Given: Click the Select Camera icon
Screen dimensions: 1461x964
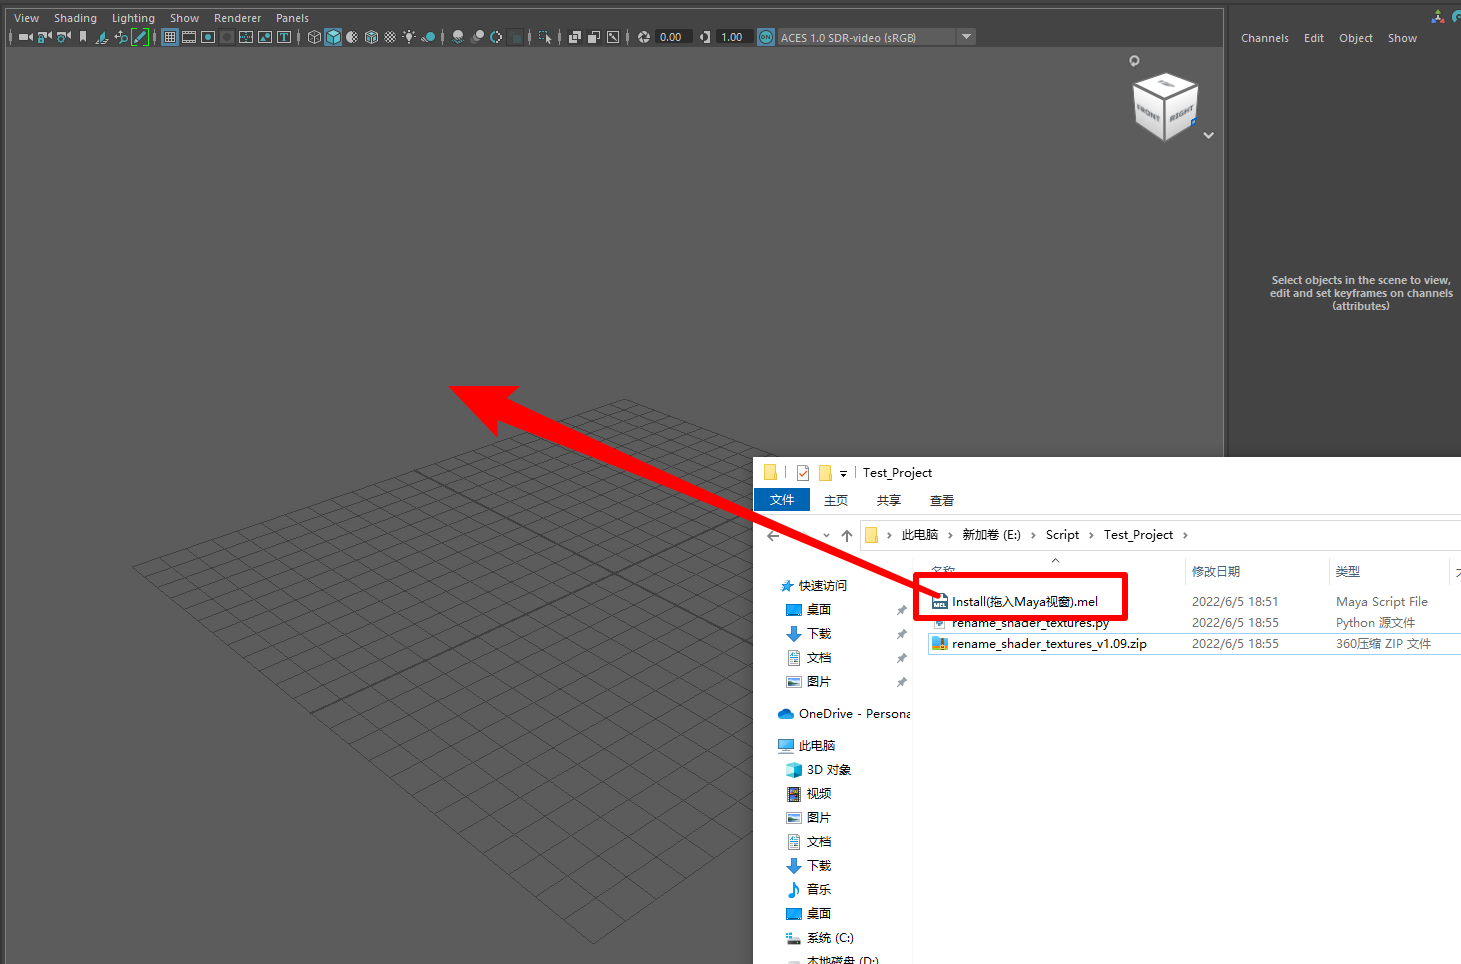Looking at the screenshot, I should (x=25, y=37).
